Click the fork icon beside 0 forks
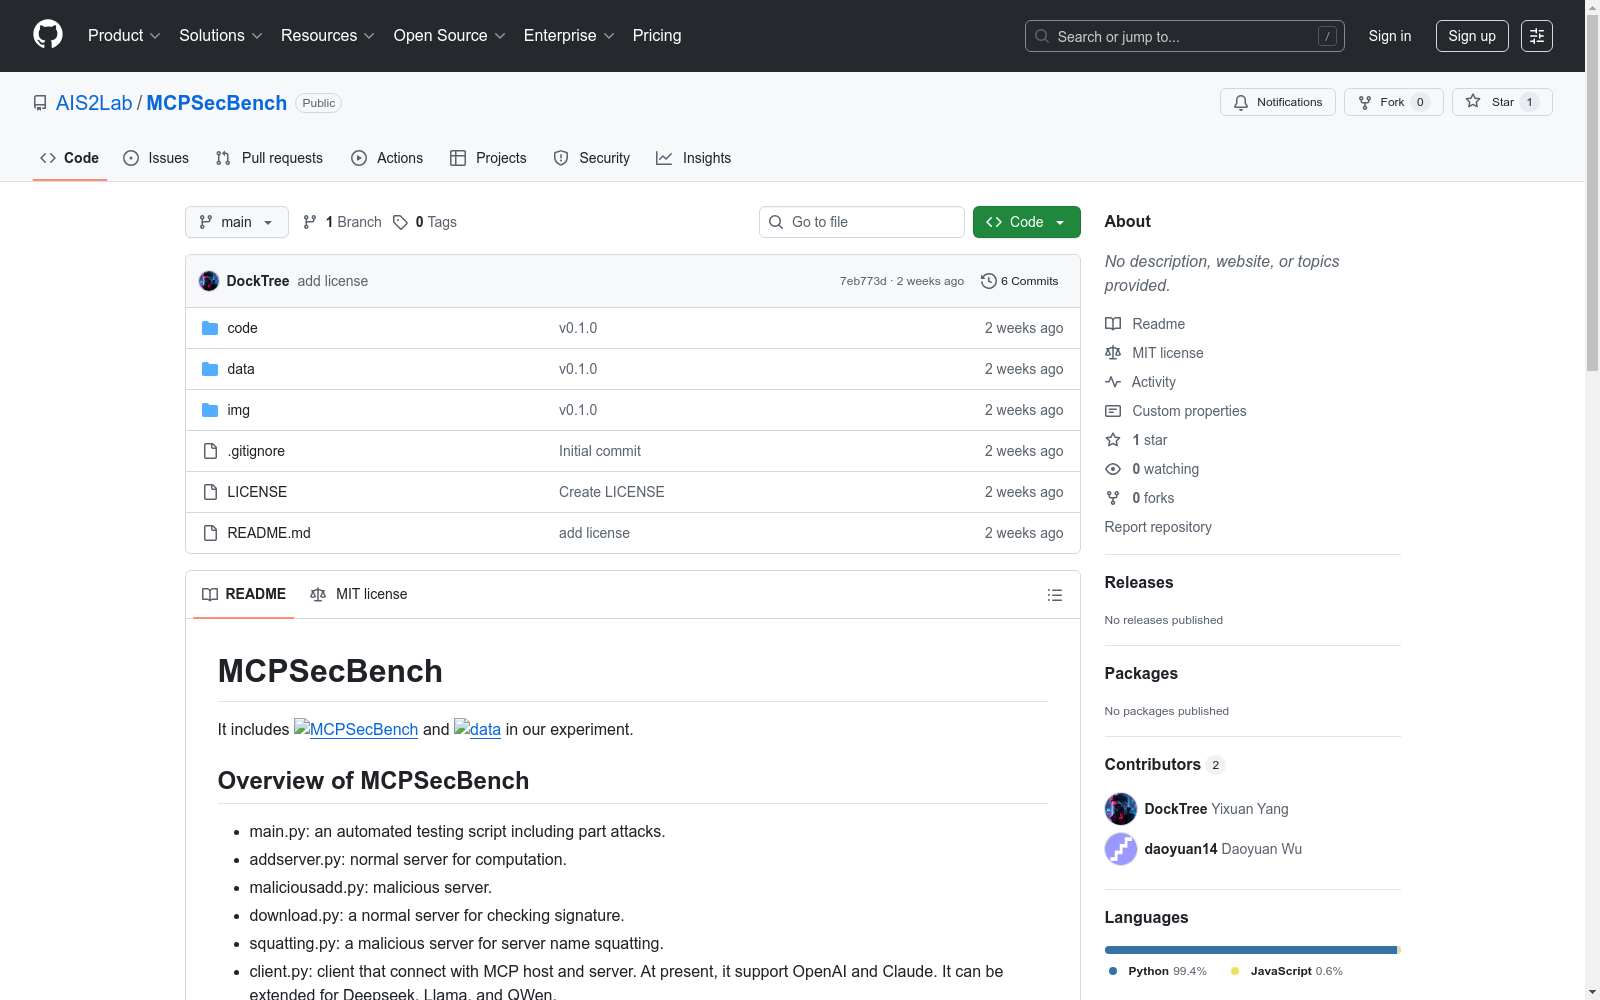 [1113, 498]
